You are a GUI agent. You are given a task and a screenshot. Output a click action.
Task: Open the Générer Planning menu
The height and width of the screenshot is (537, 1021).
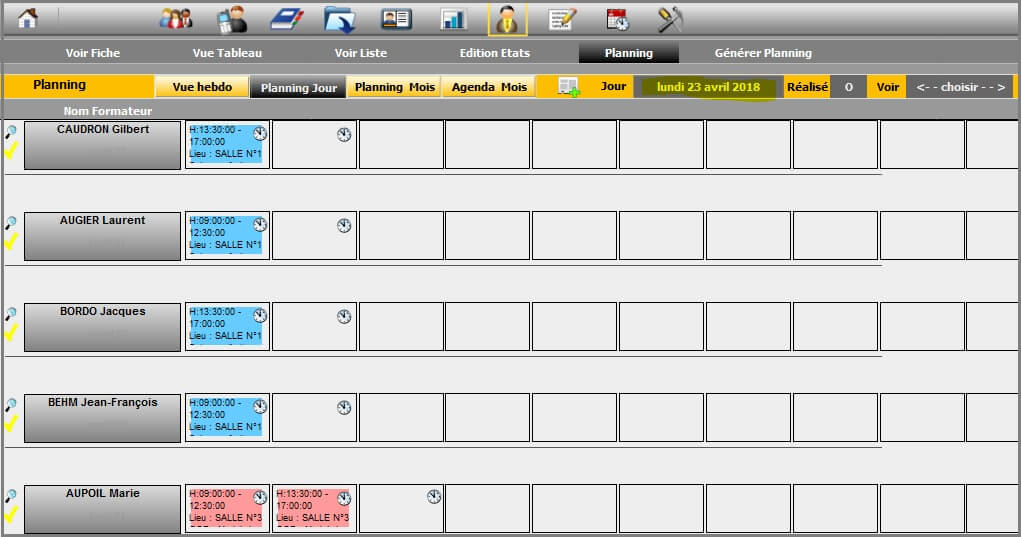(763, 53)
